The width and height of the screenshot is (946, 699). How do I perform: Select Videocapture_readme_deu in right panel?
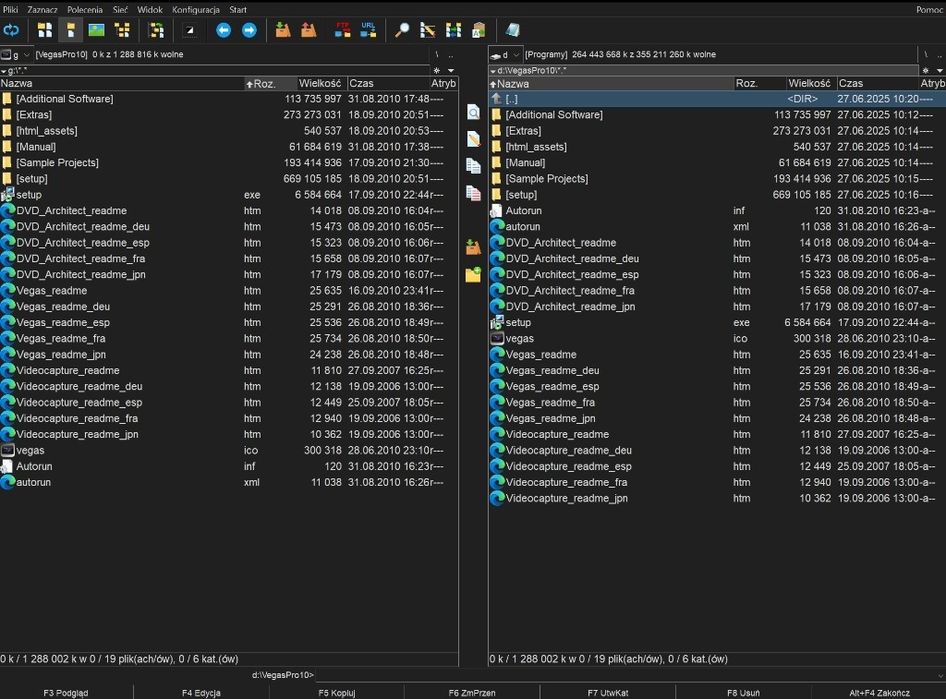[717, 451]
